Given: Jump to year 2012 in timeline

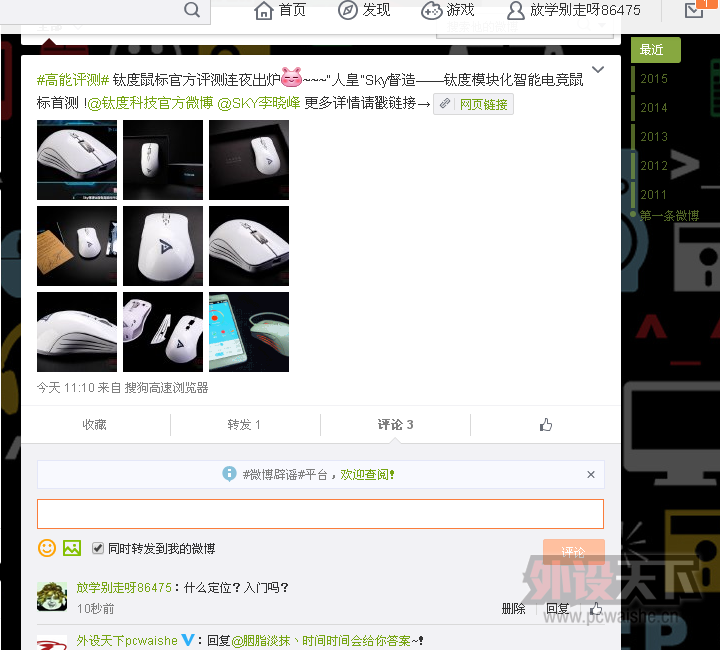Looking at the screenshot, I should (654, 165).
